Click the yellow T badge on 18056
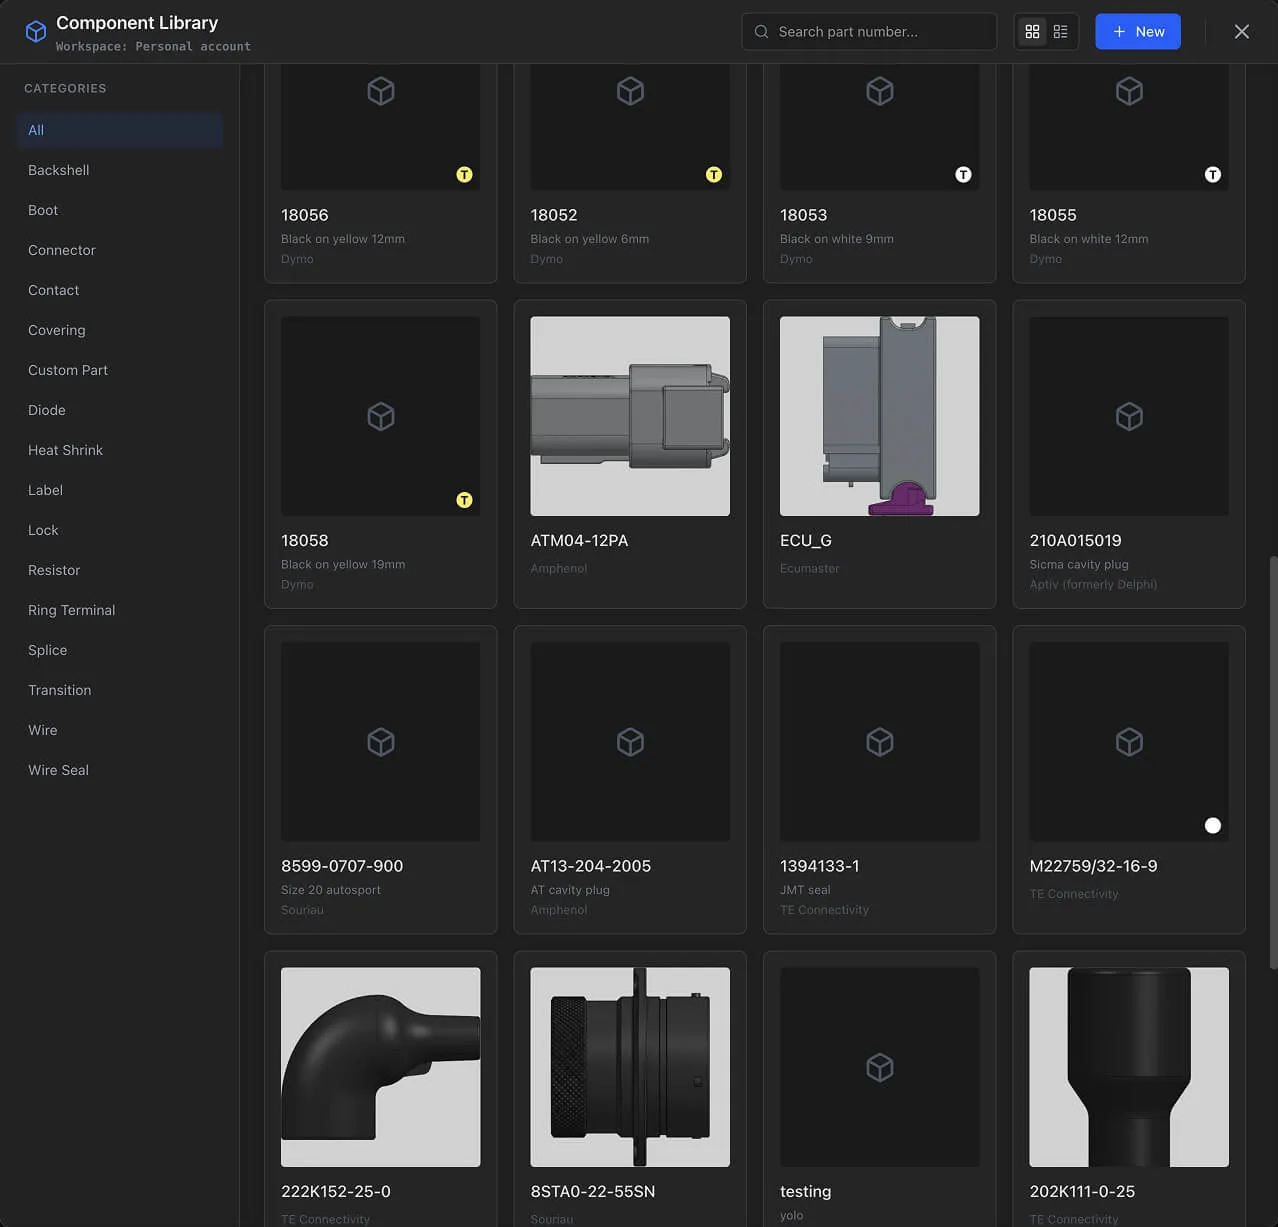The image size is (1278, 1227). click(464, 174)
